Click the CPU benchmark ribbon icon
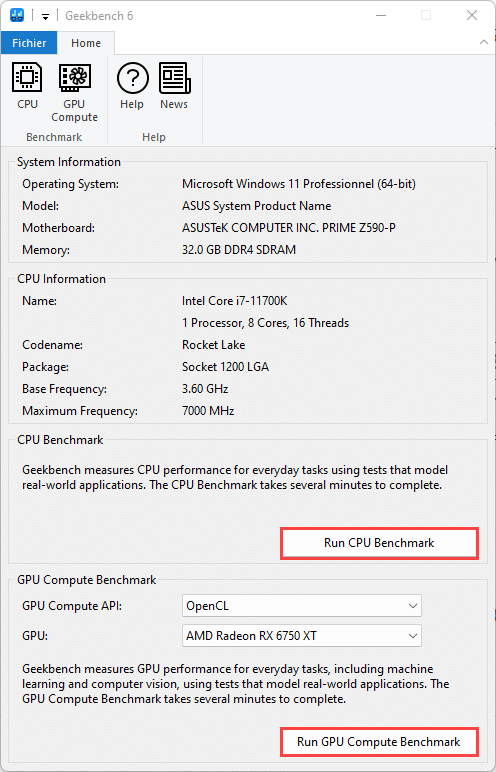496x772 pixels. pyautogui.click(x=27, y=86)
